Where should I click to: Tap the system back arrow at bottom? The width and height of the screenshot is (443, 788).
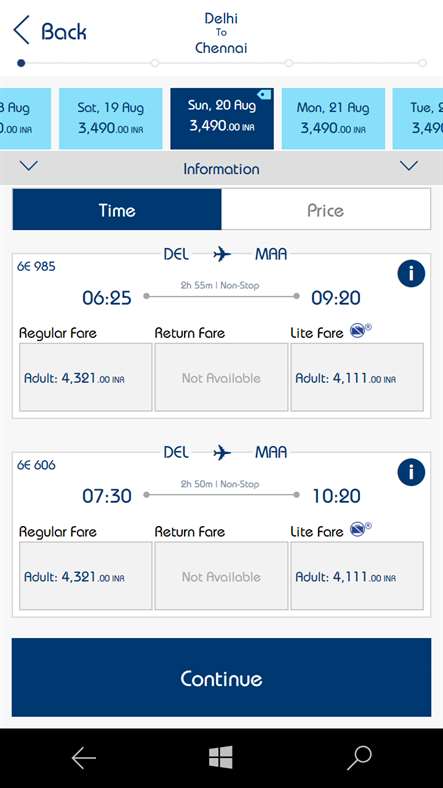[x=83, y=758]
